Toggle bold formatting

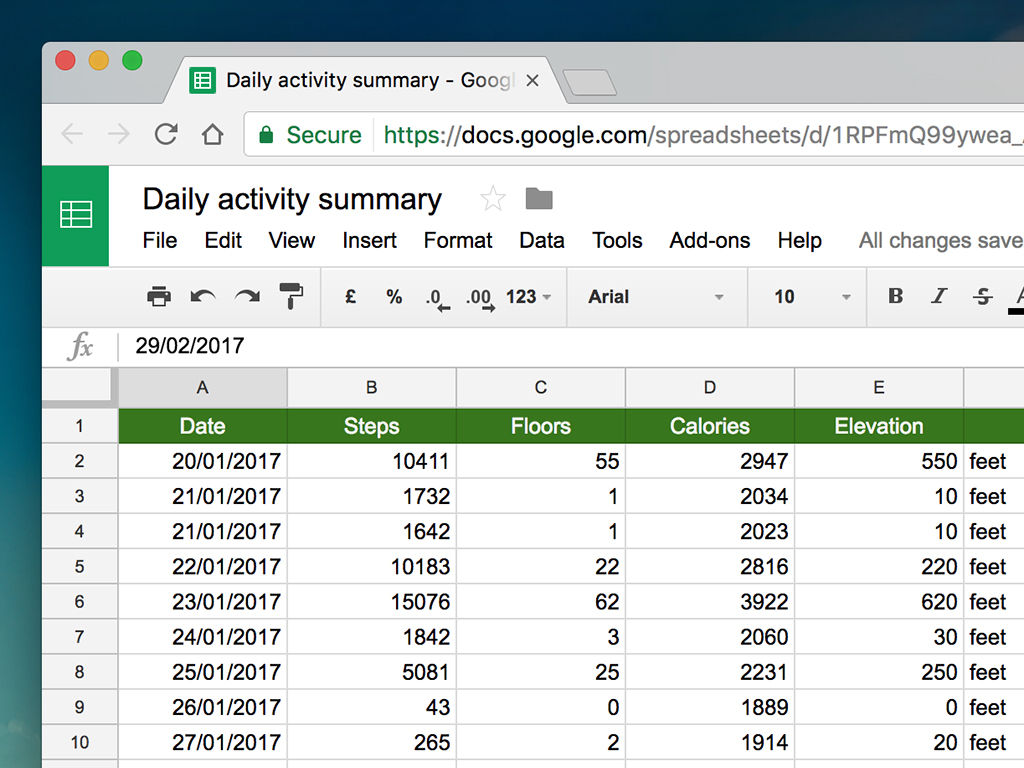pyautogui.click(x=895, y=296)
